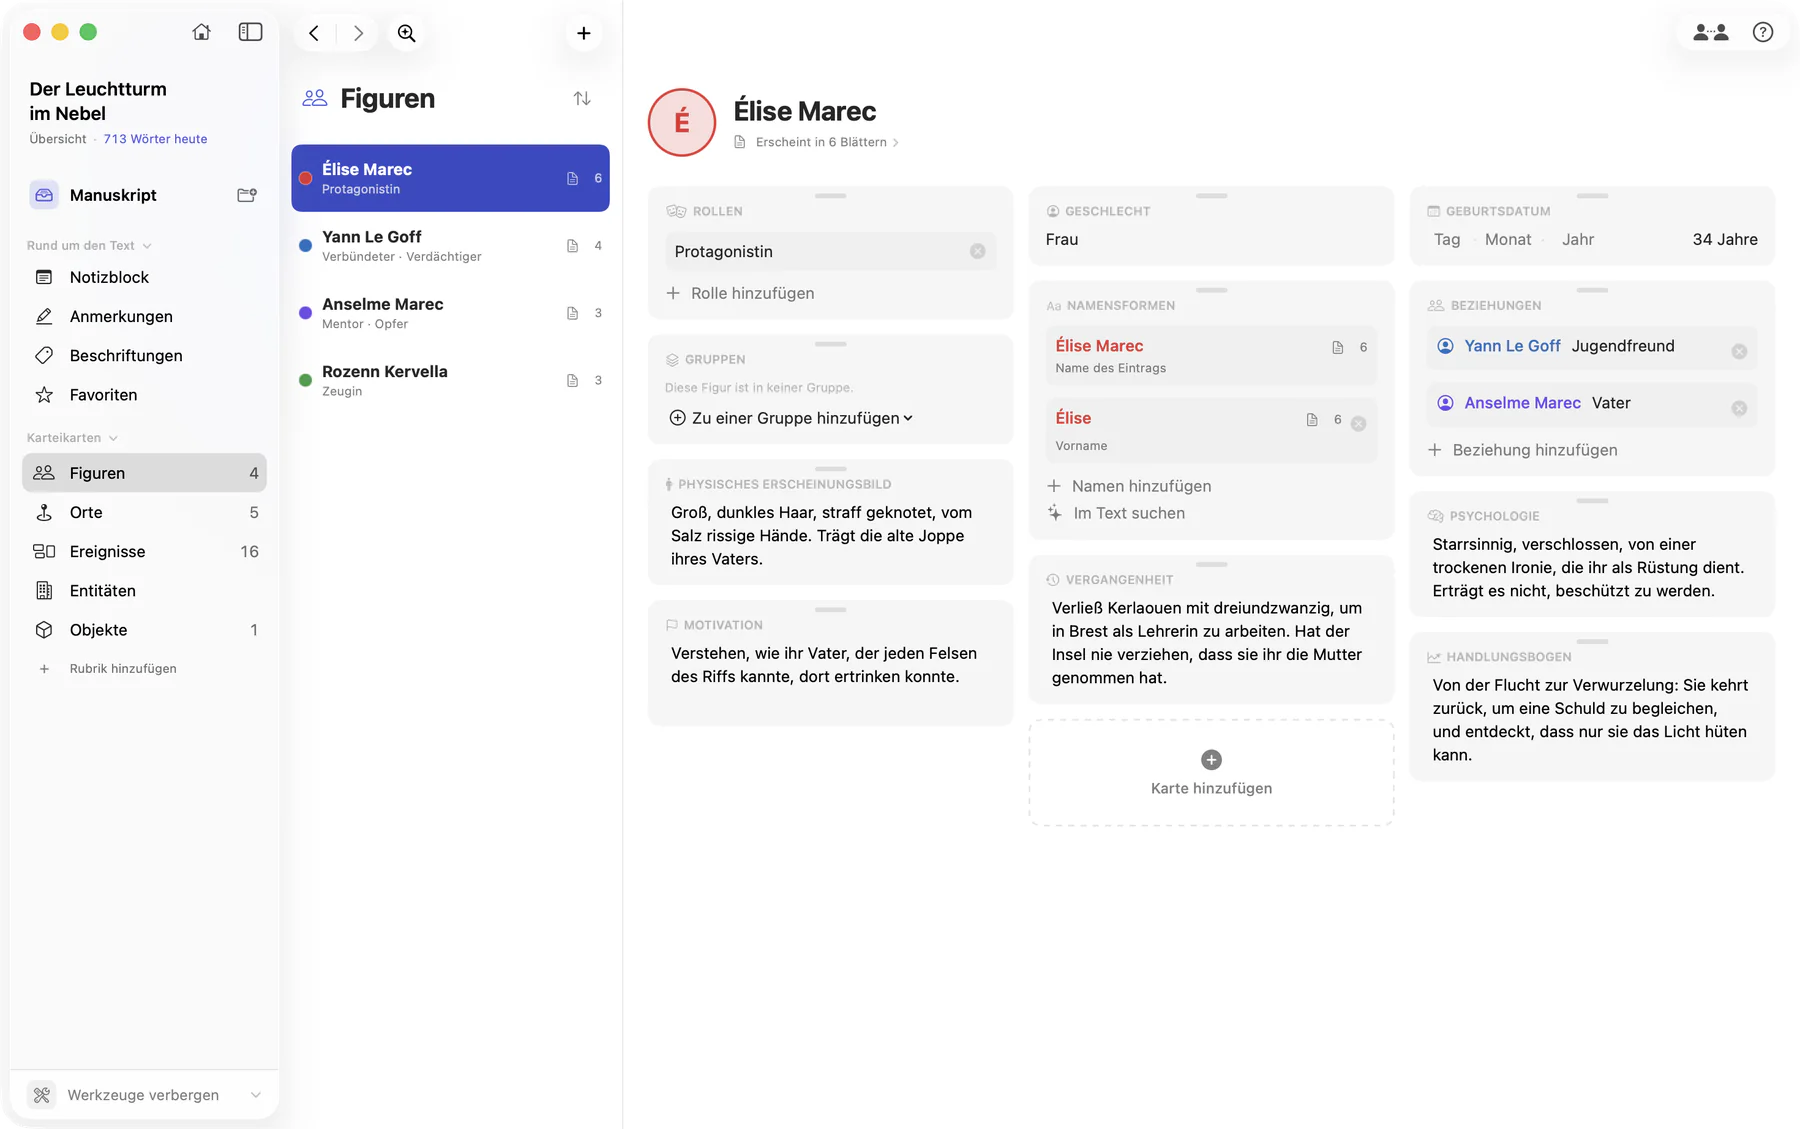Delete the Élise Vorname name form
The height and width of the screenshot is (1129, 1800).
coord(1358,424)
